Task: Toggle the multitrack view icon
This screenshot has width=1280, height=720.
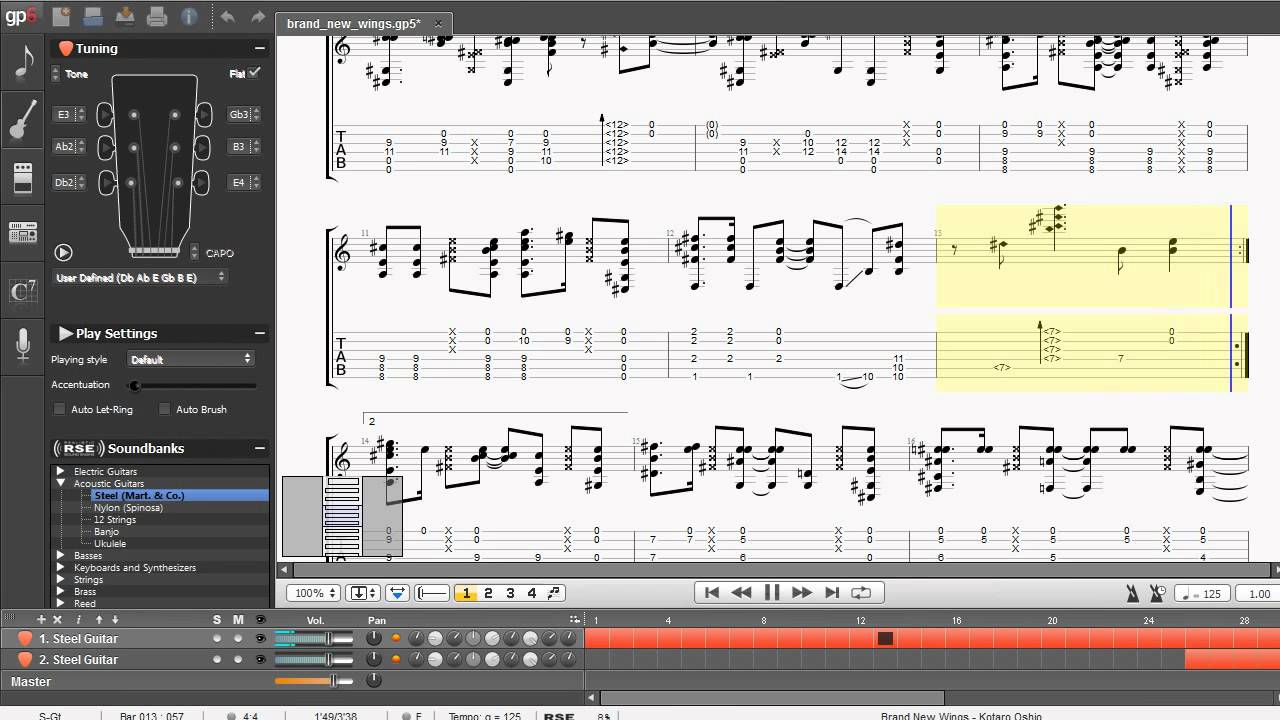Action: point(398,593)
